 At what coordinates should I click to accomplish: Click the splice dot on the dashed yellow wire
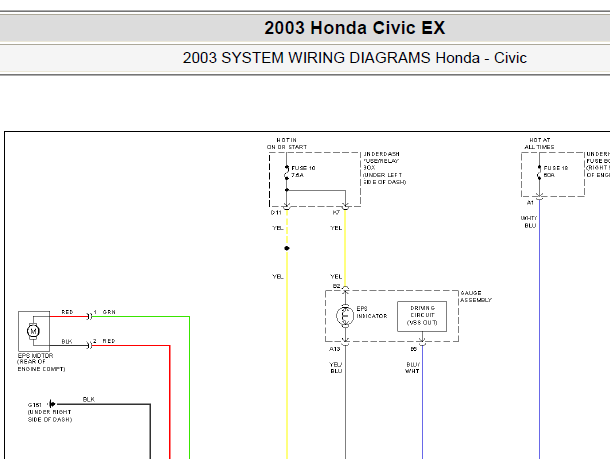tap(287, 248)
